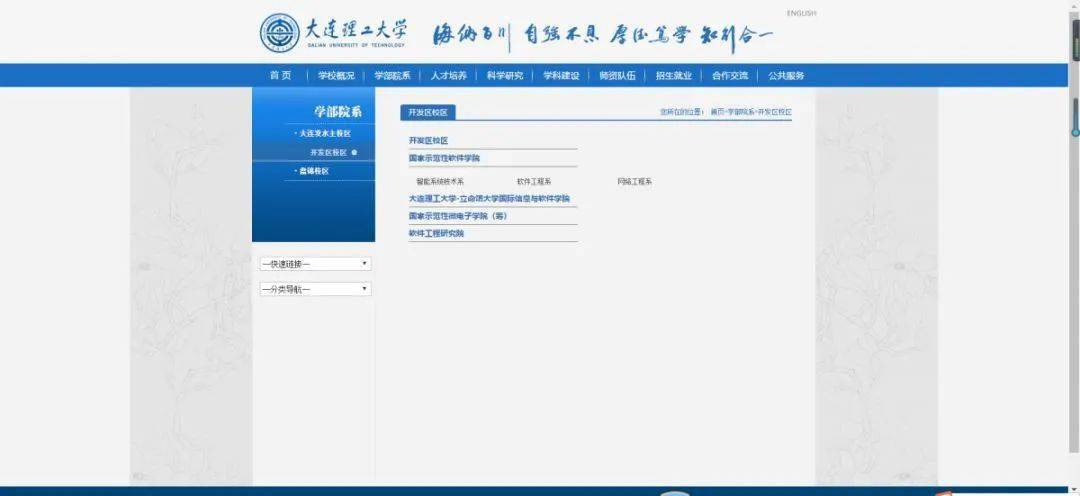Open the 学科建设 navigation menu
The width and height of the screenshot is (1080, 496).
pos(561,76)
